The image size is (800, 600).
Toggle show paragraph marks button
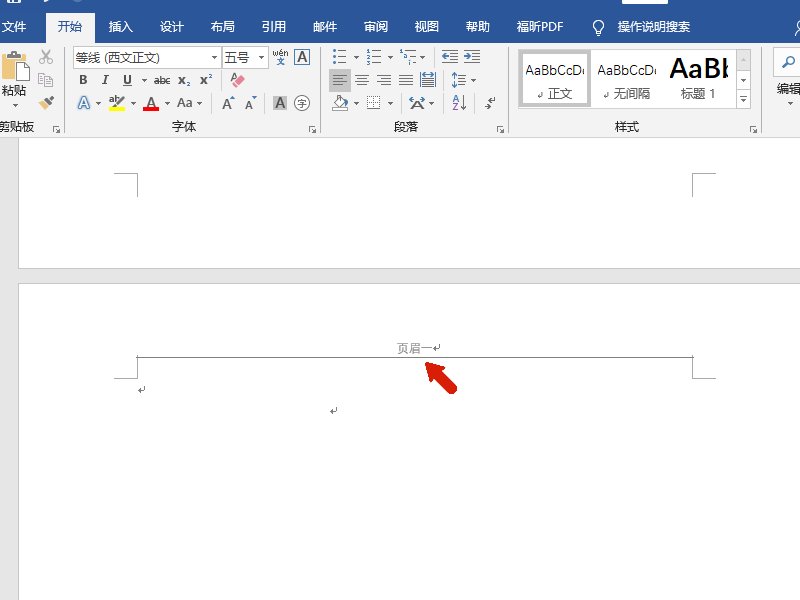[x=490, y=102]
